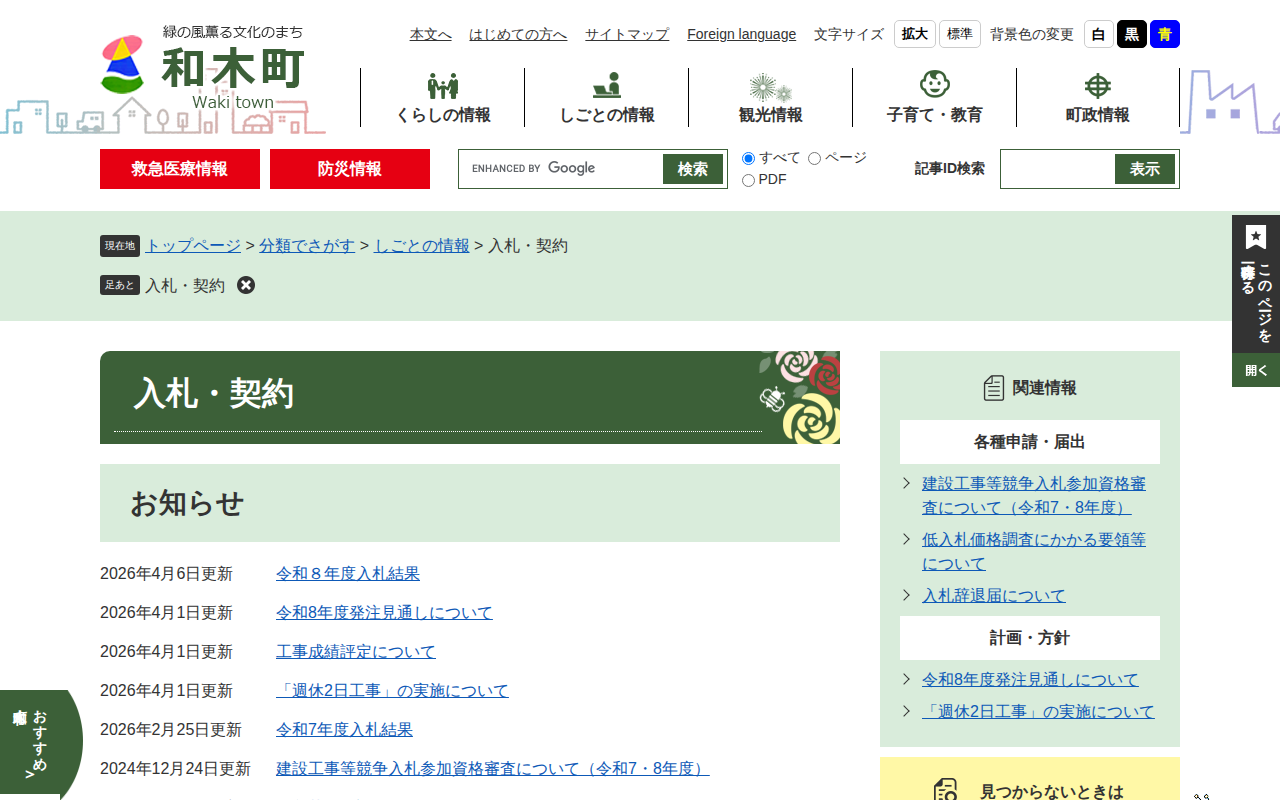1280x800 pixels.
Task: Clear the 足あと history with X icon
Action: (246, 285)
